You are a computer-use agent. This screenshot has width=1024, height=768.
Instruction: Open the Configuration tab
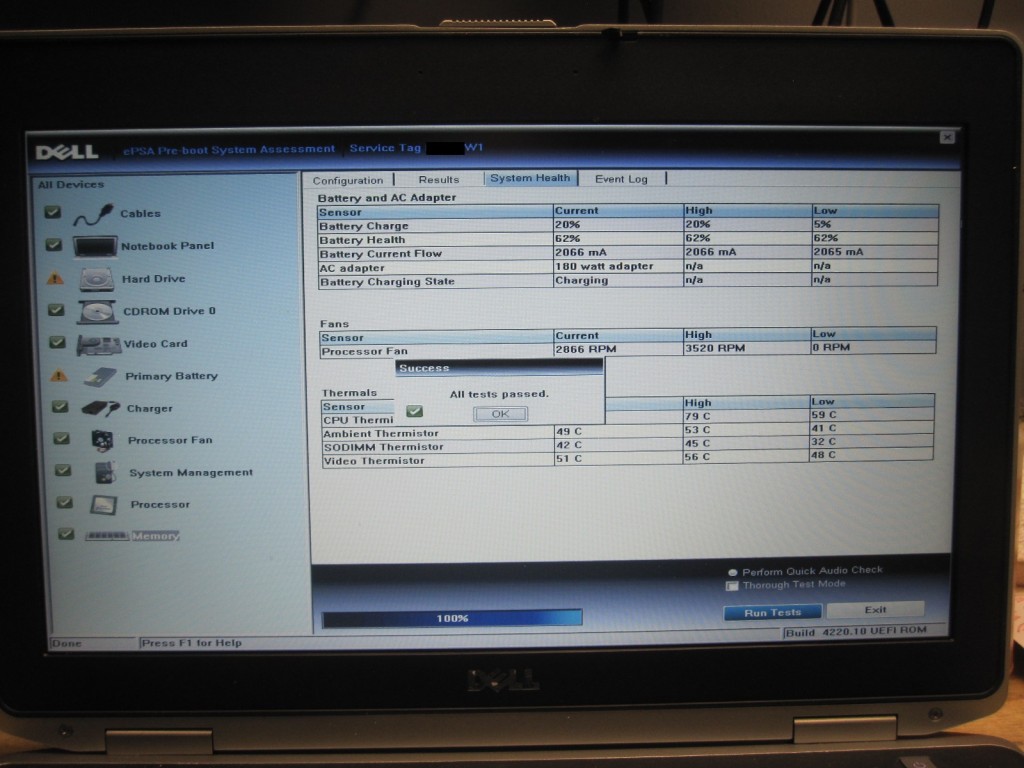348,180
